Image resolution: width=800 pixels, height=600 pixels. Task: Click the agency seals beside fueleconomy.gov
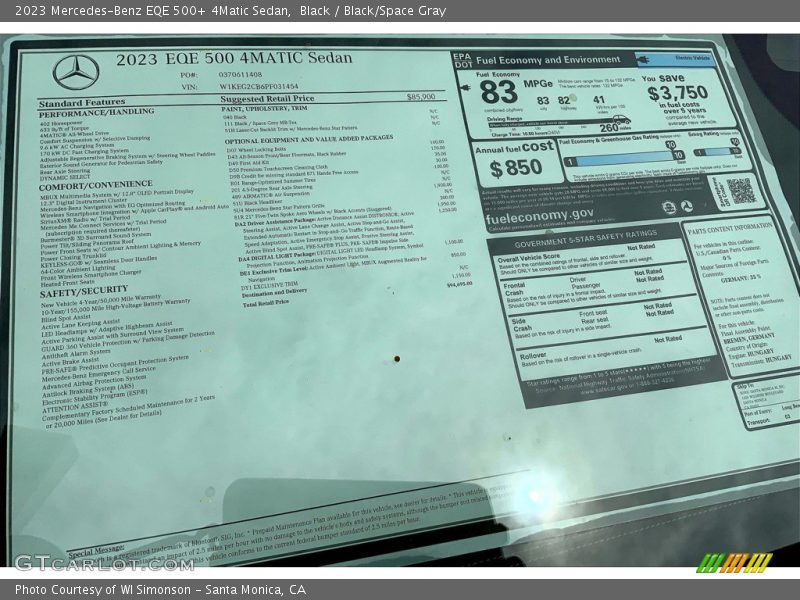pos(678,207)
